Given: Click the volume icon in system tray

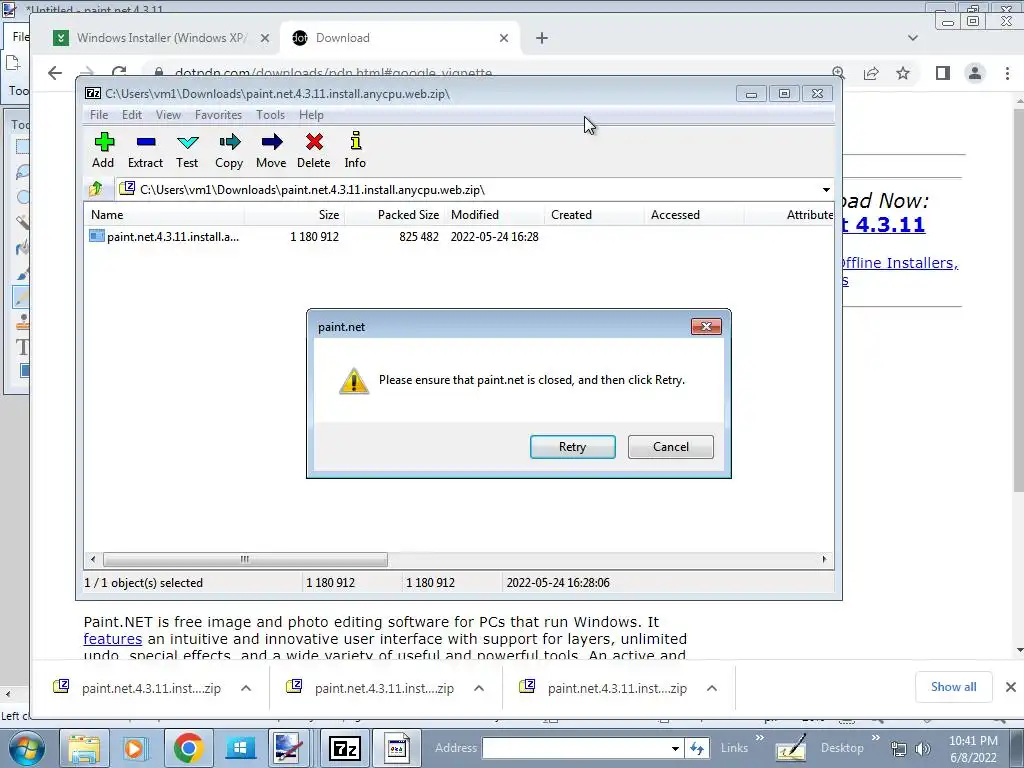Looking at the screenshot, I should click(x=923, y=748).
